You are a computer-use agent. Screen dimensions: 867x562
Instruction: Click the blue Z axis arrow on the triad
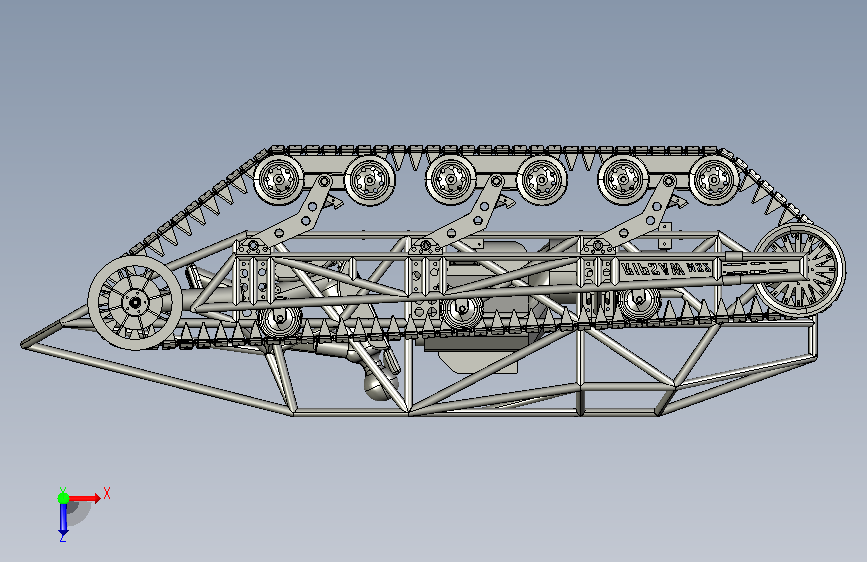pos(63,520)
